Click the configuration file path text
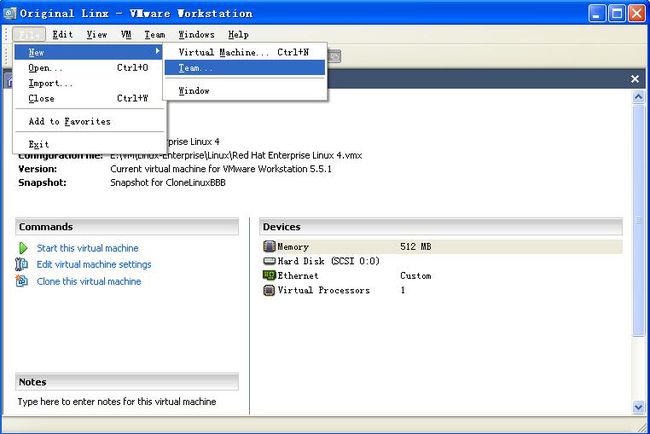Viewport: 650px width, 434px height. tap(236, 155)
